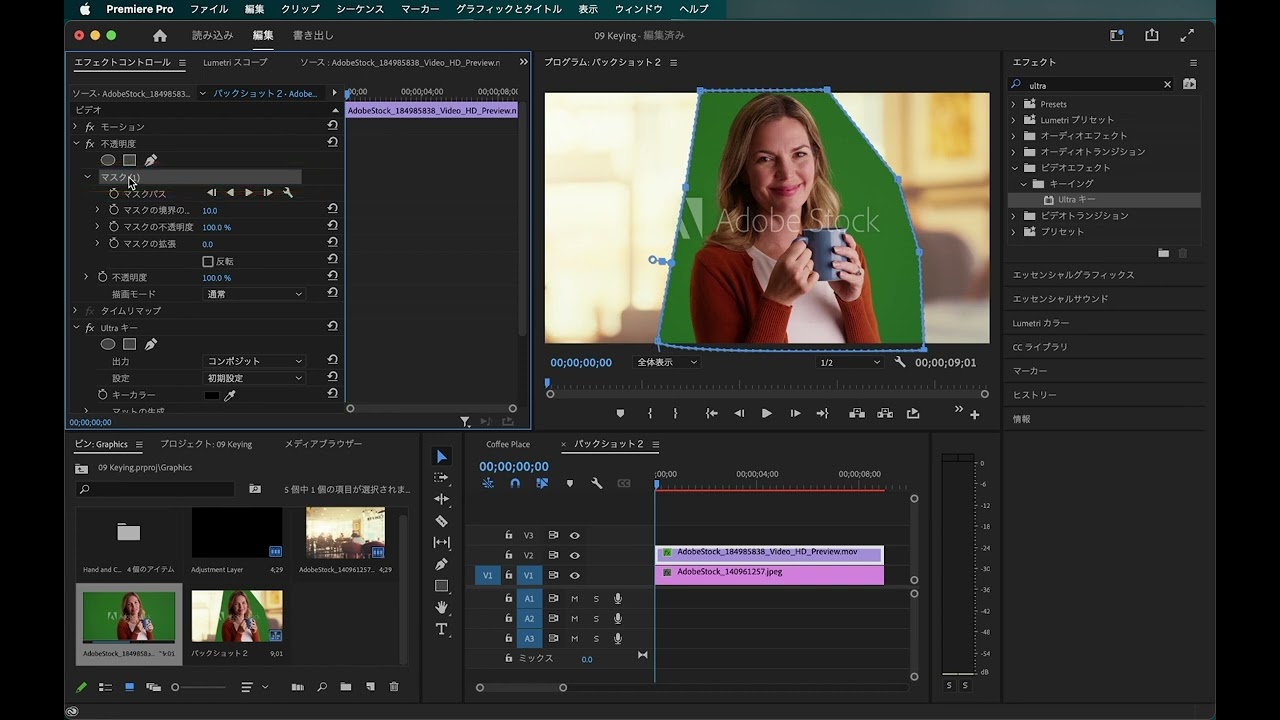
Task: Open the Export workspace
Action: click(x=313, y=35)
